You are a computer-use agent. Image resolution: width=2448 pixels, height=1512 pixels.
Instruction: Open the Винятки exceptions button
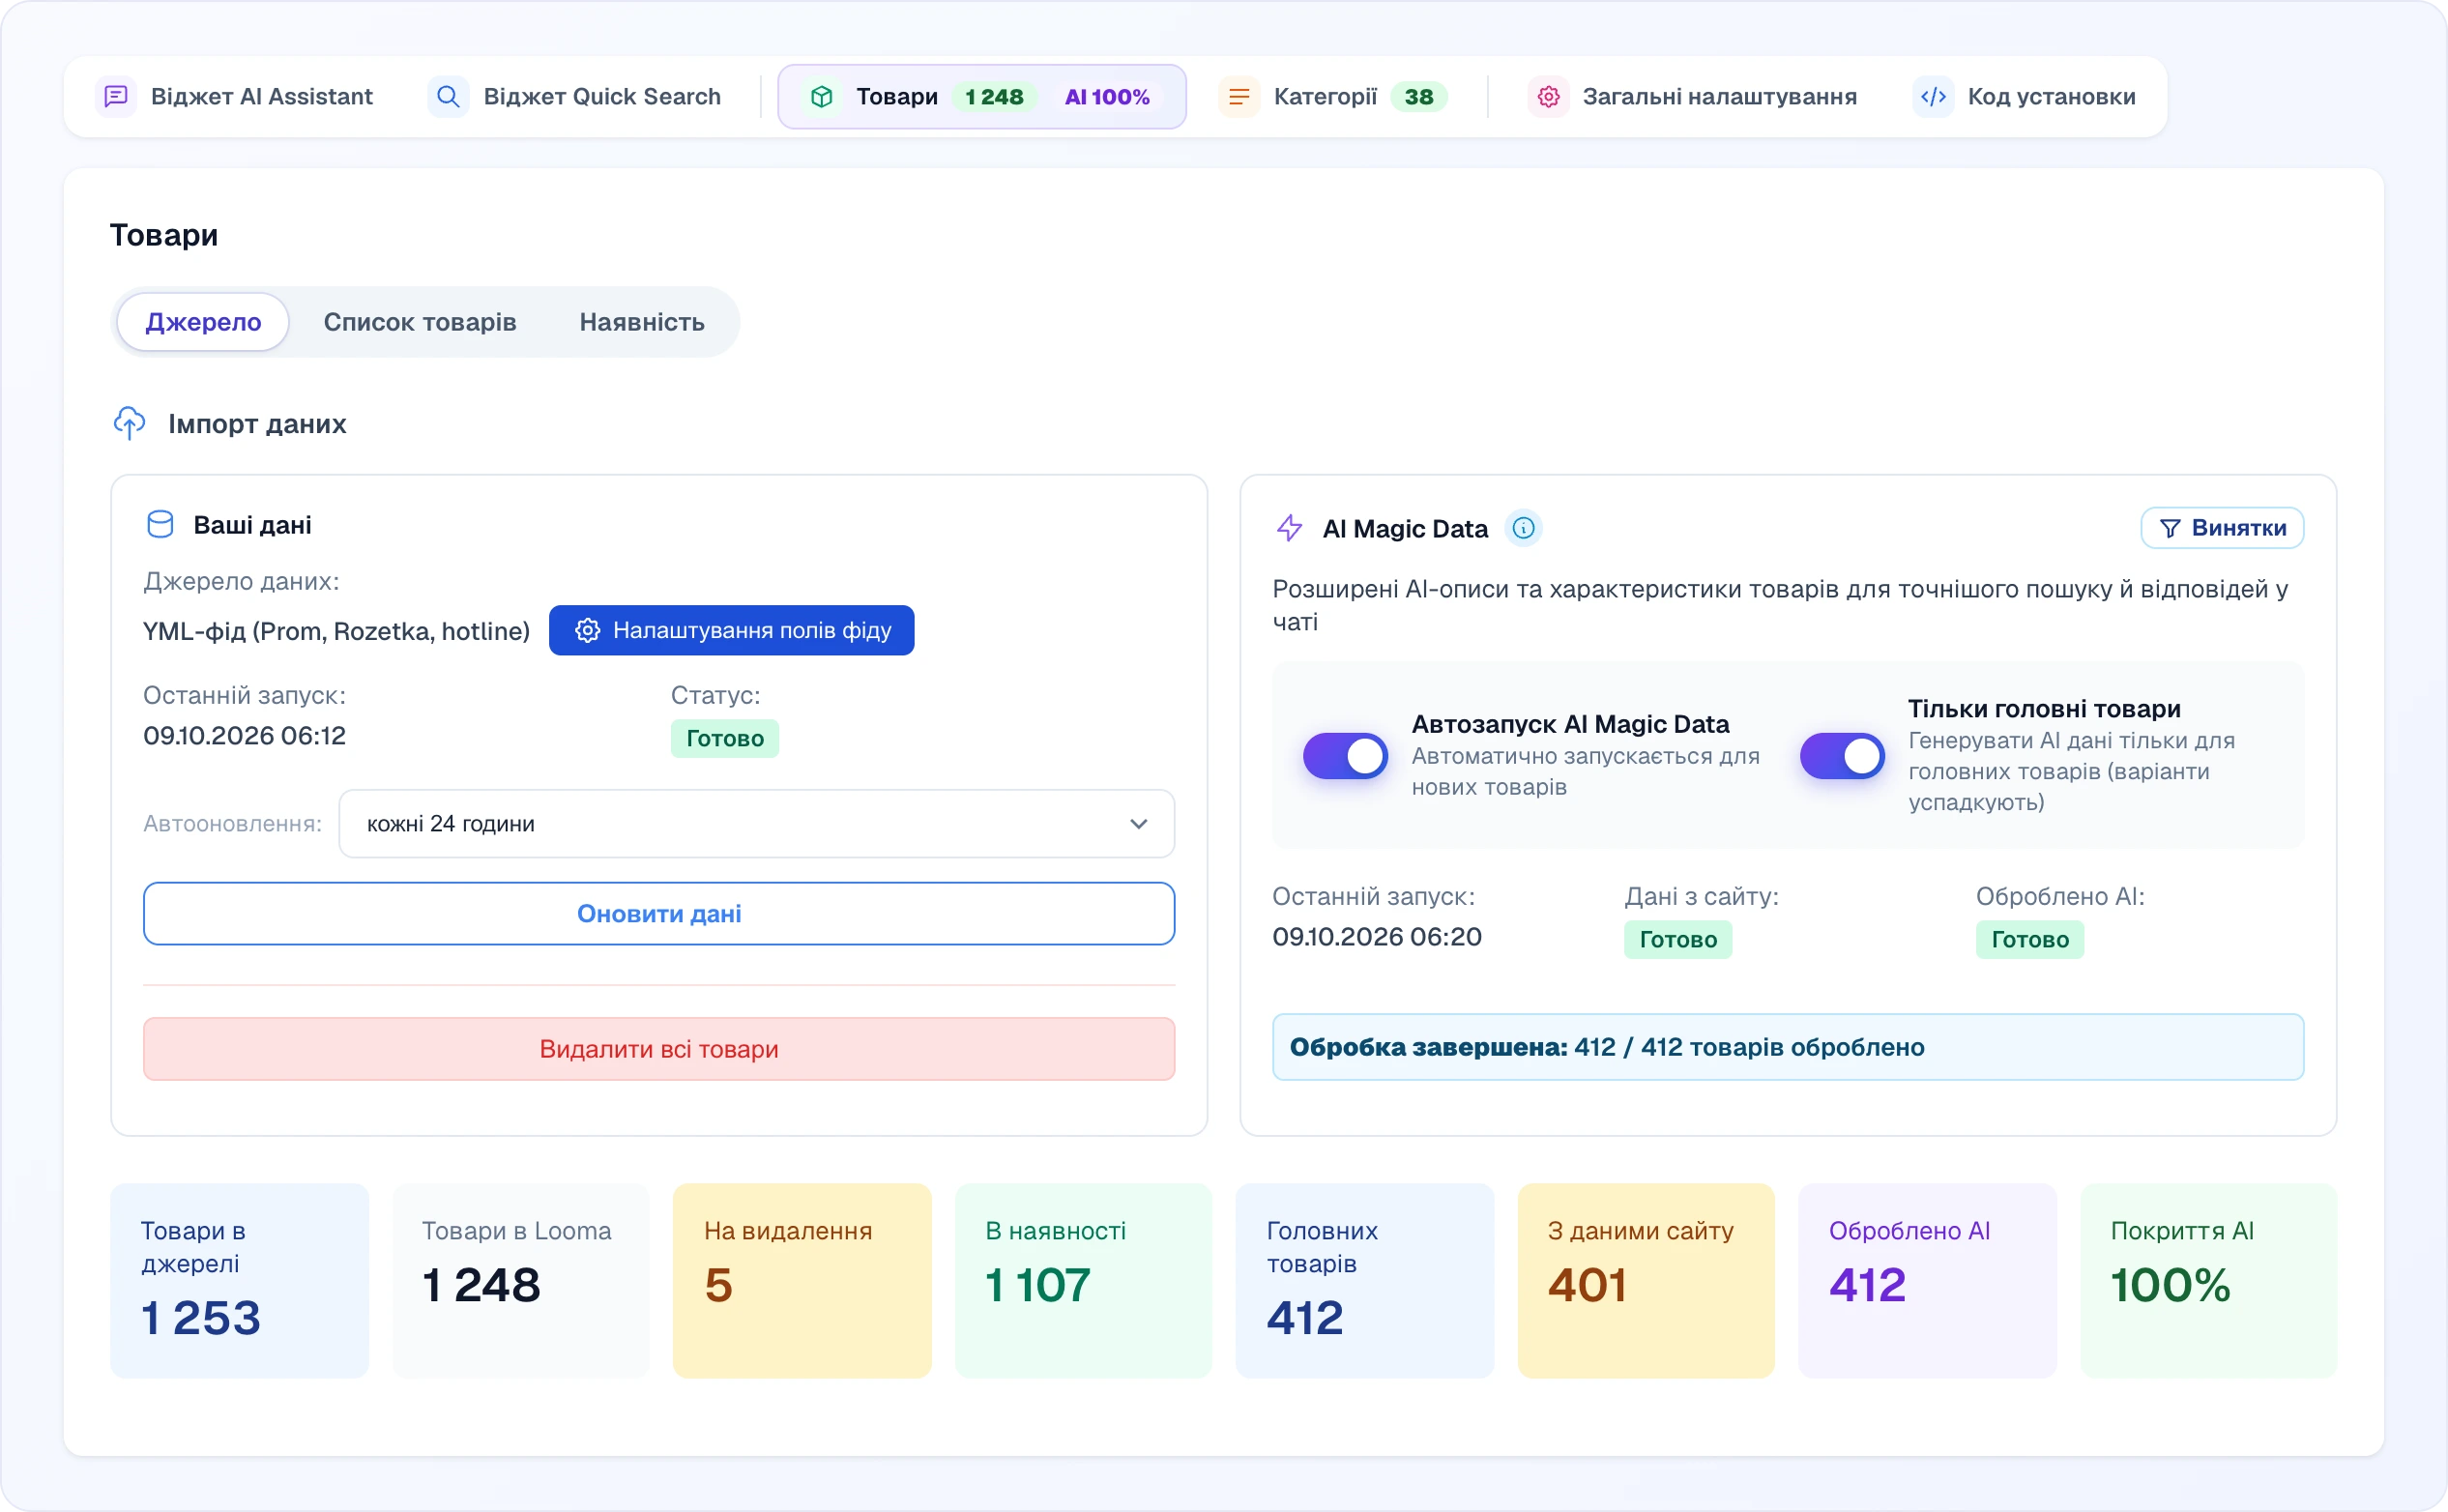click(2222, 528)
